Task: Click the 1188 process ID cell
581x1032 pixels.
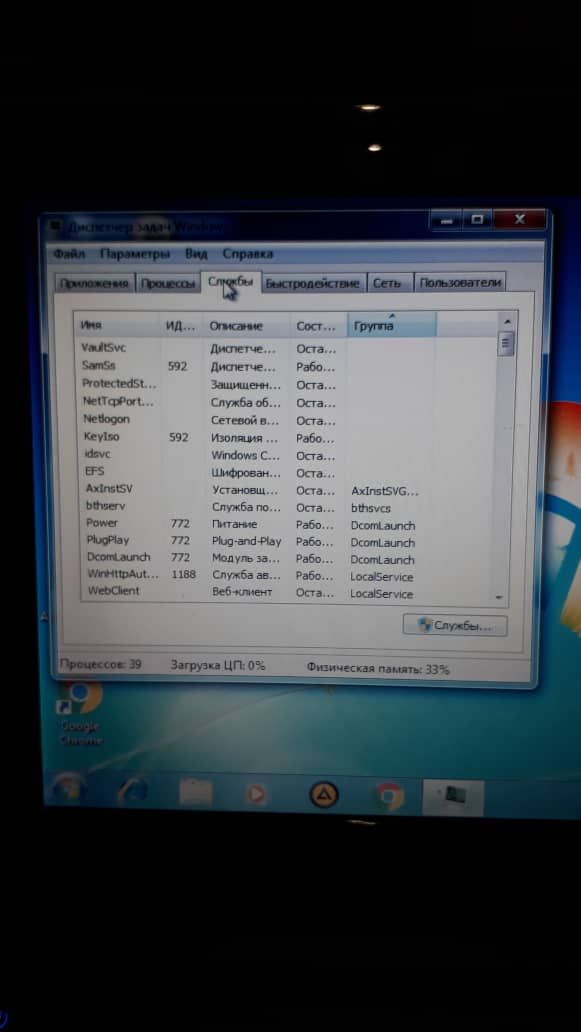Action: tap(184, 575)
